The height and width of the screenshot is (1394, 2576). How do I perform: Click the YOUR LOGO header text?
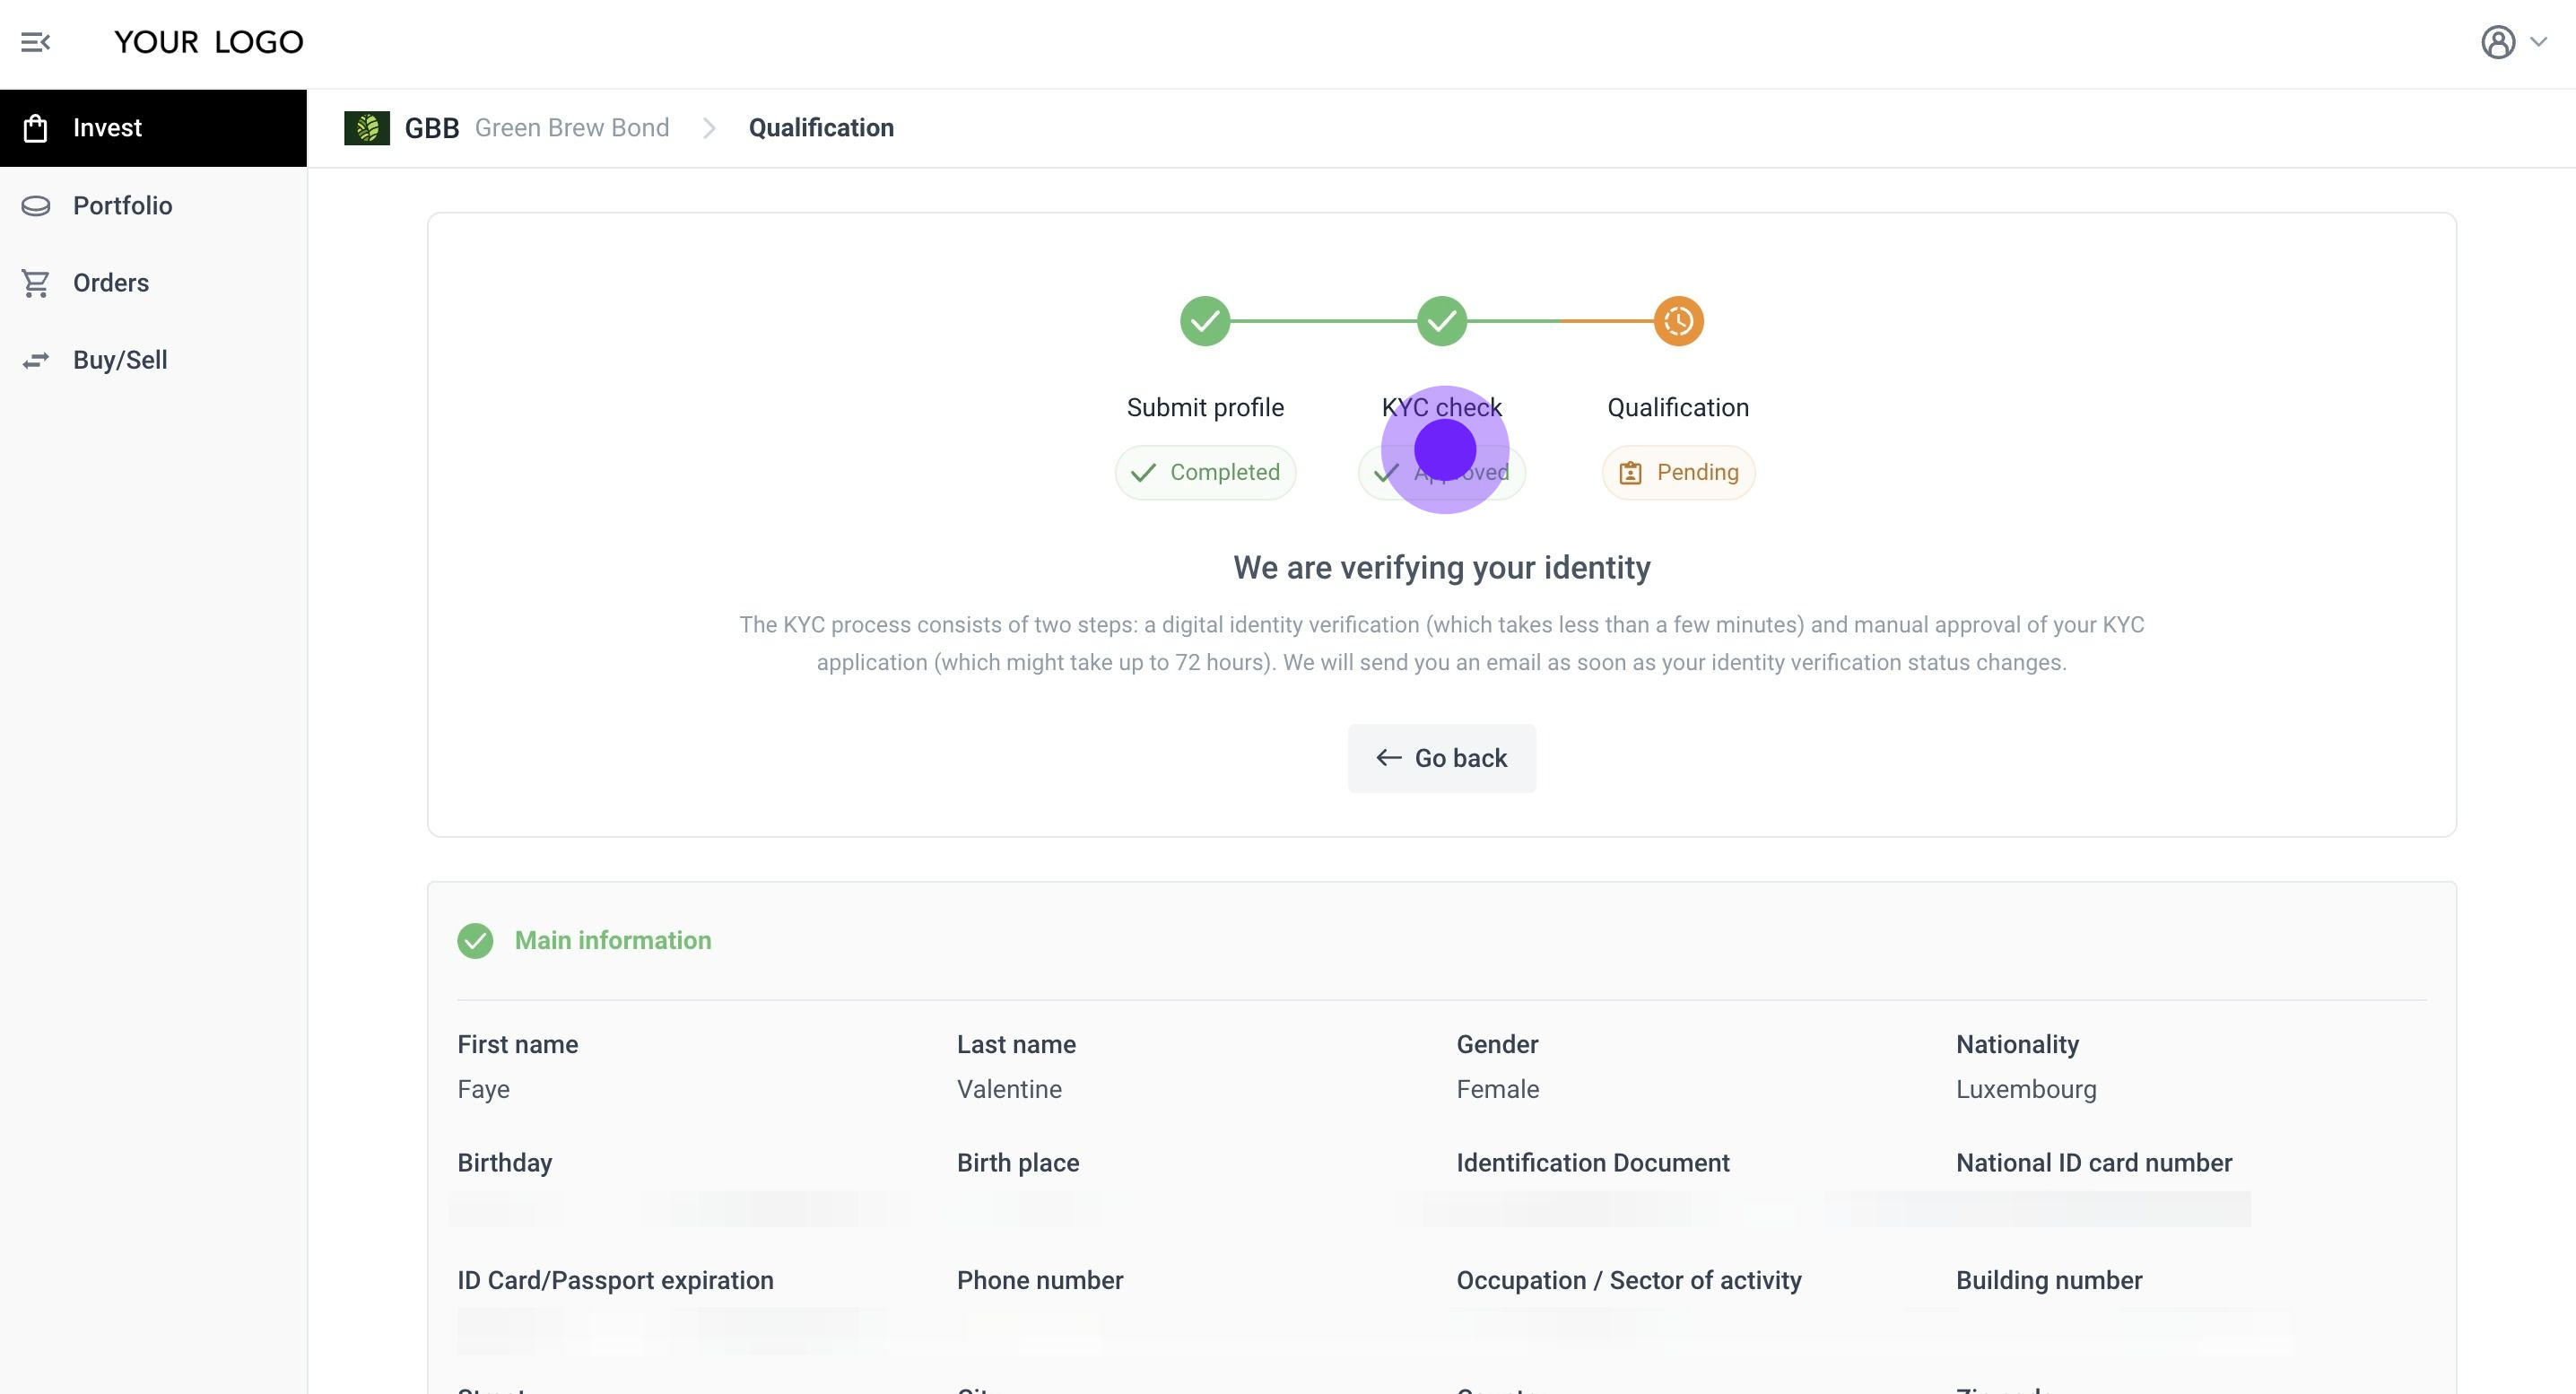coord(208,42)
